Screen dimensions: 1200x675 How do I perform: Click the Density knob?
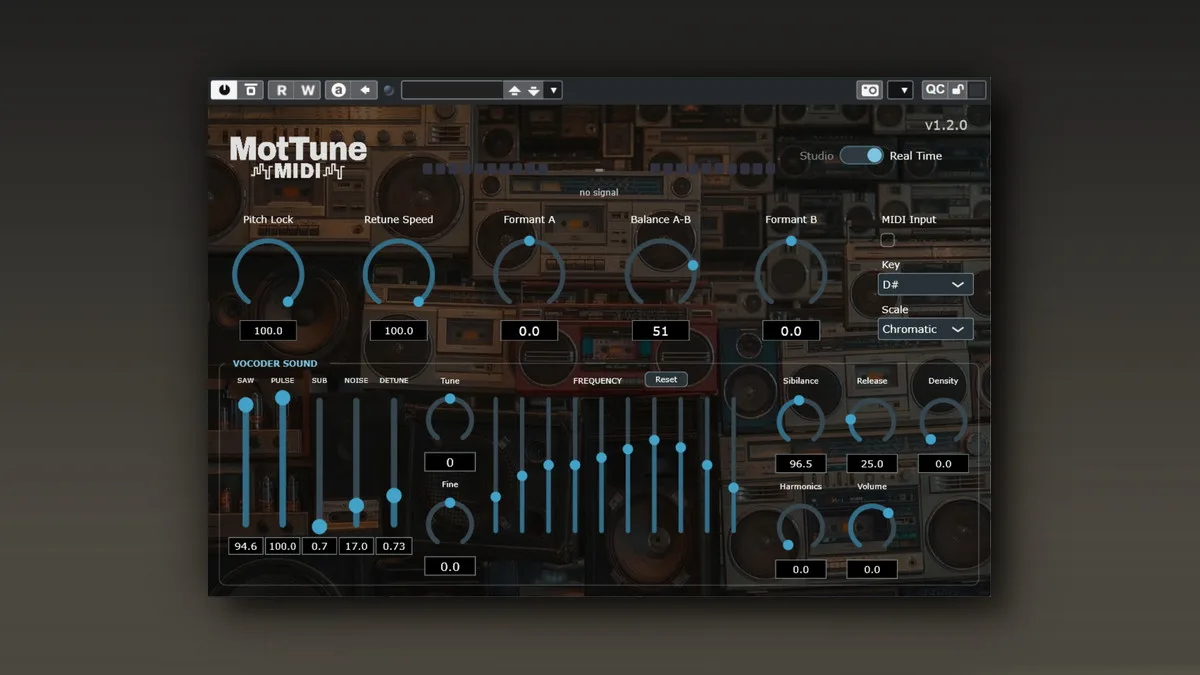pyautogui.click(x=943, y=420)
